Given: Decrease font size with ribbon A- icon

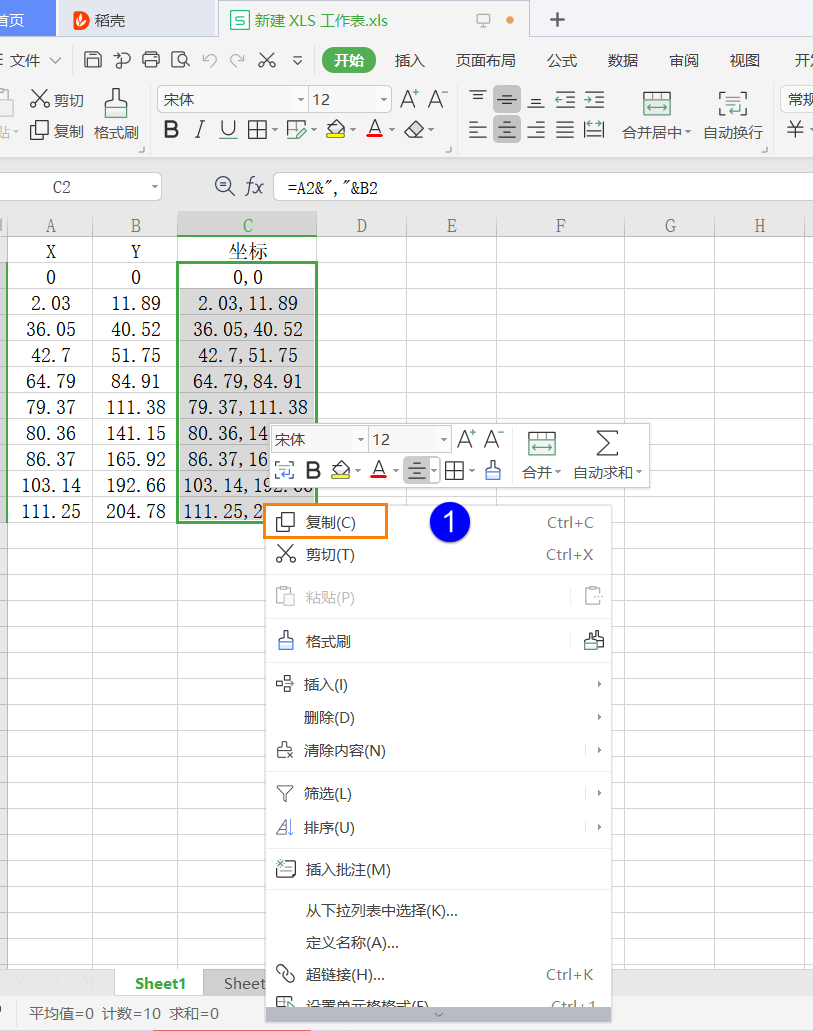Looking at the screenshot, I should 437,99.
